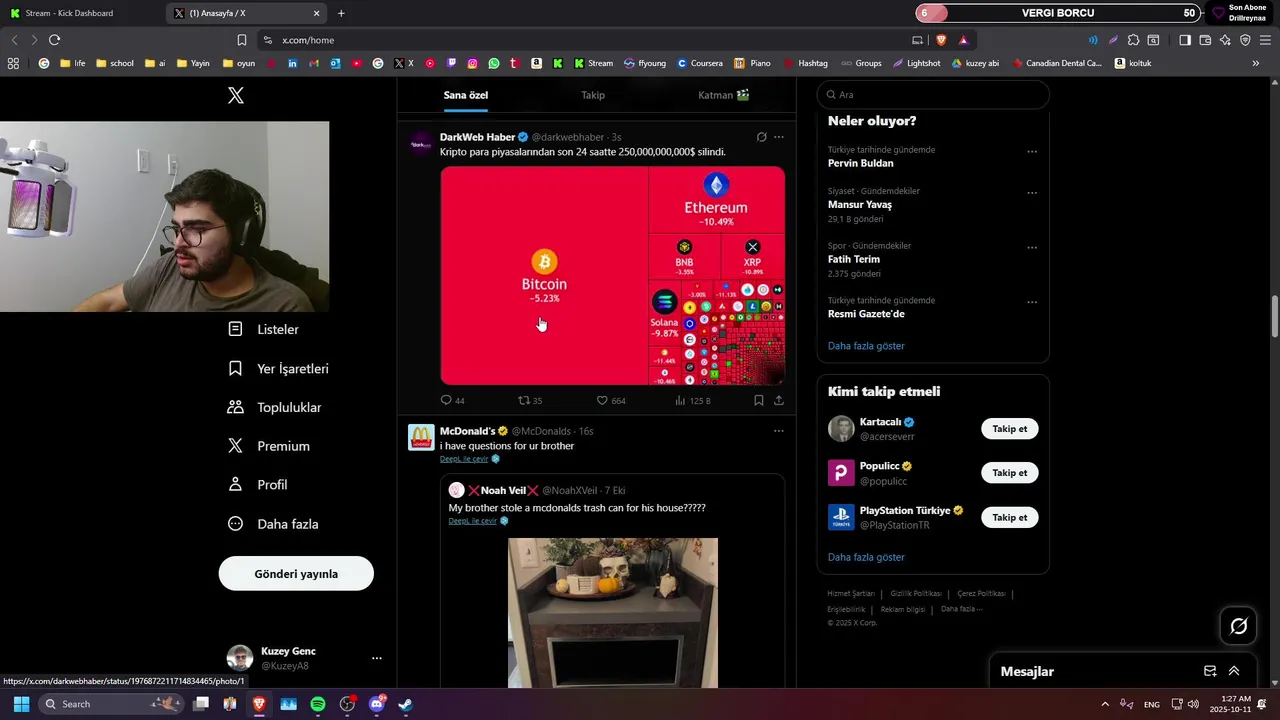Open options for Resmi Gazete'de trend
Viewport: 1280px width, 720px height.
tap(1032, 302)
